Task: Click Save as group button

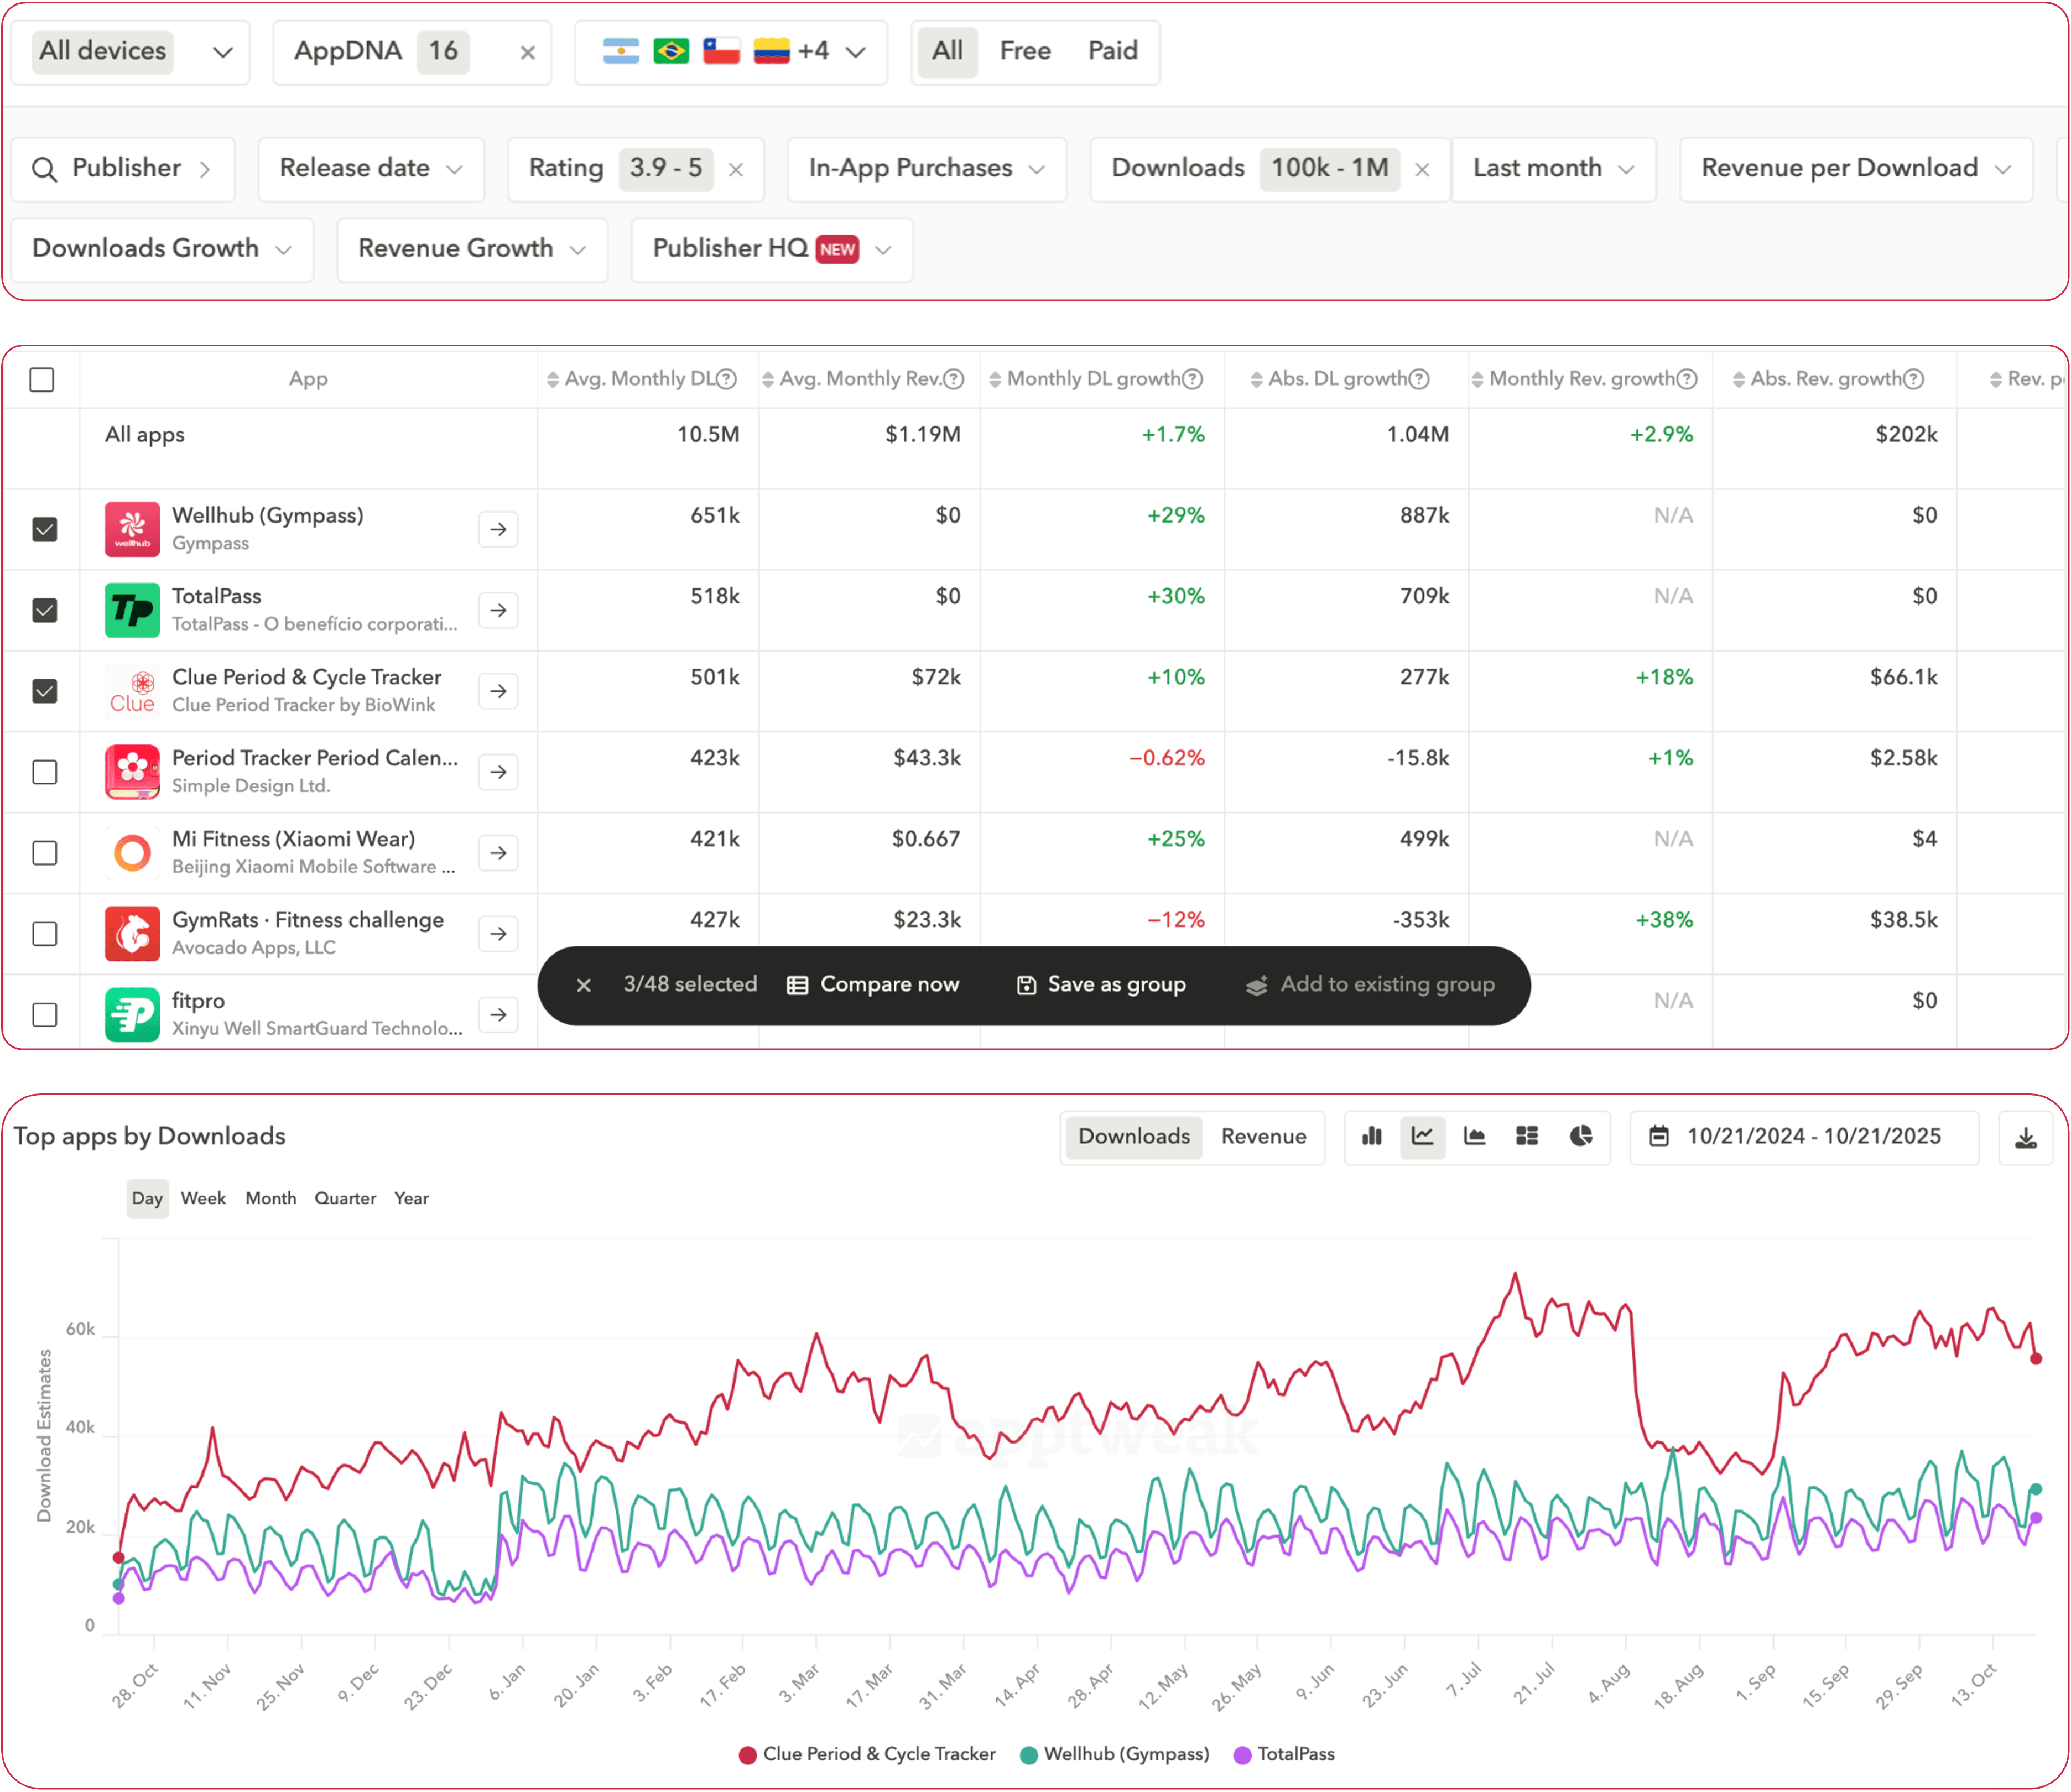Action: click(1101, 985)
